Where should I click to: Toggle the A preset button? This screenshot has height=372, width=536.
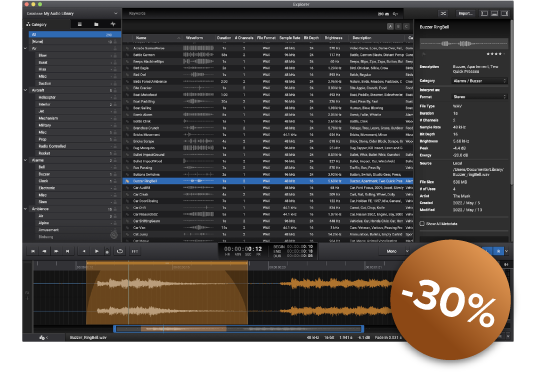[390, 26]
